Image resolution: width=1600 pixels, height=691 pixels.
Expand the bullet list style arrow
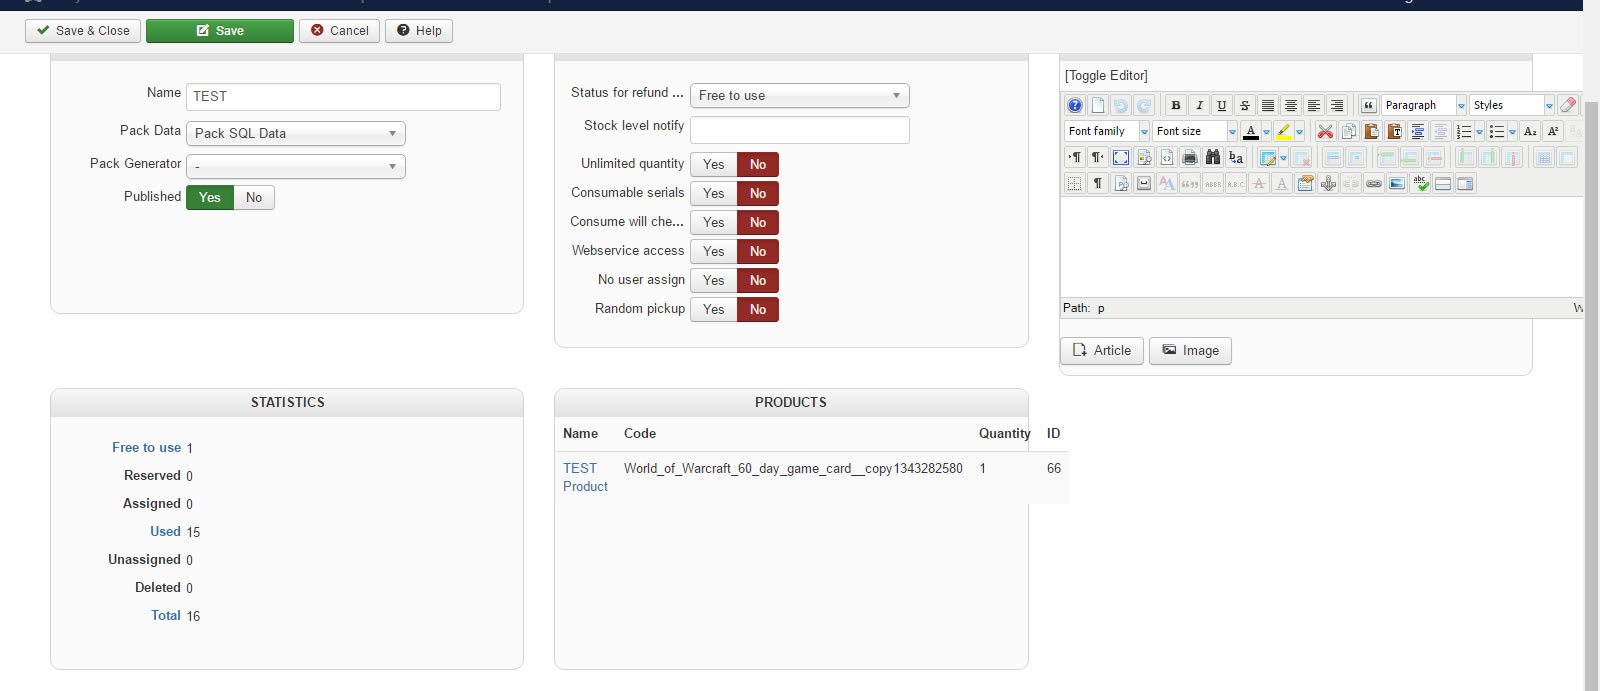[x=1512, y=132]
